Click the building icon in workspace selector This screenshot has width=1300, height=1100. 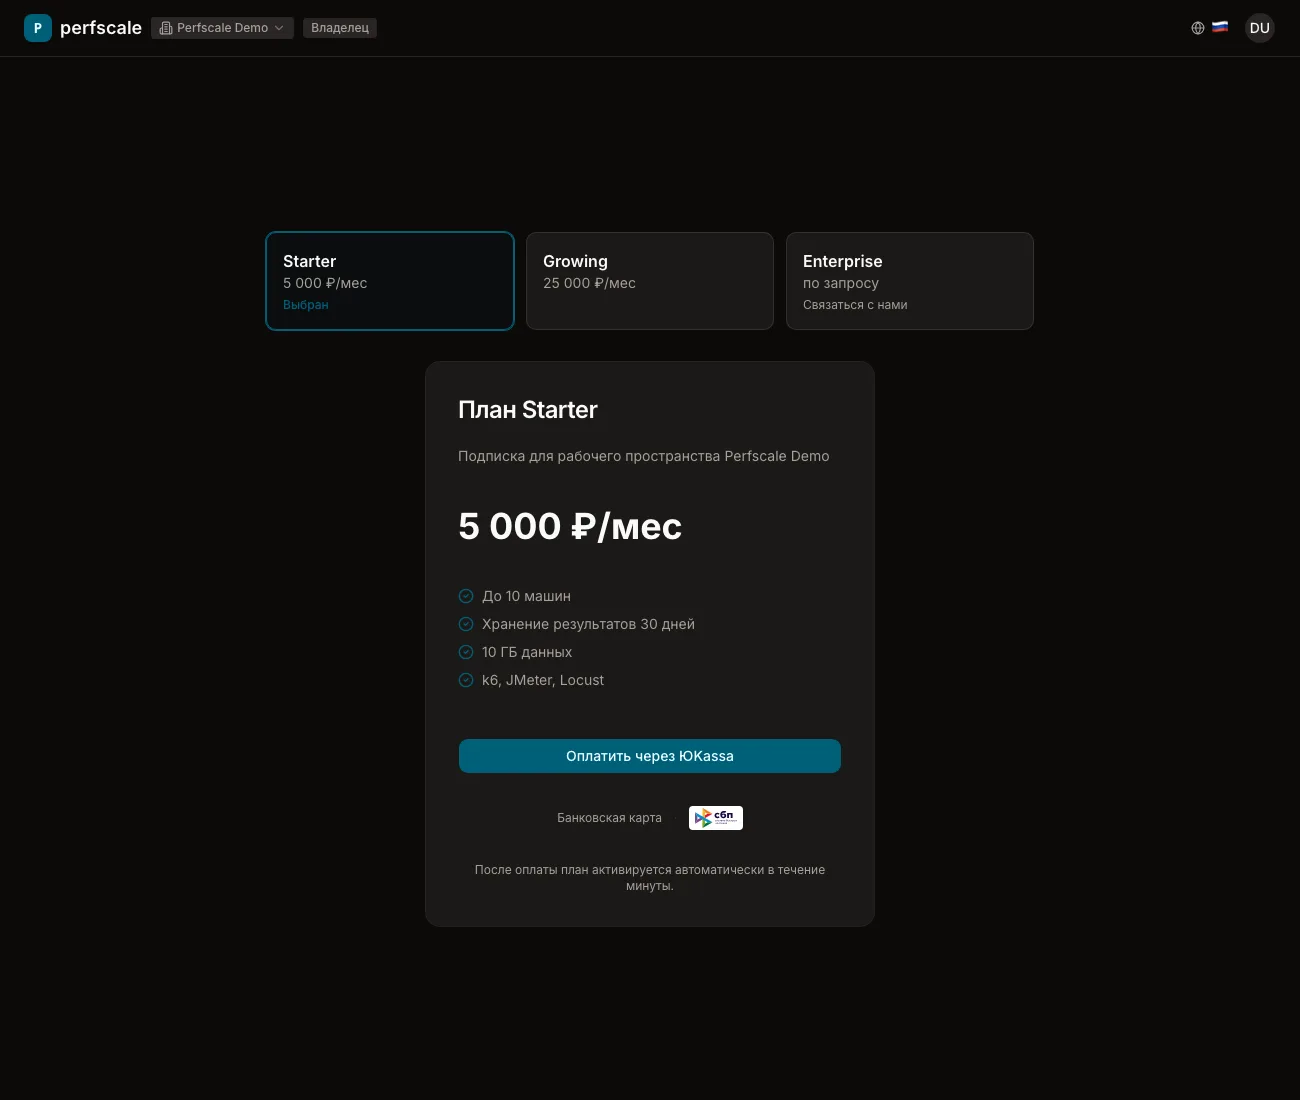point(166,28)
